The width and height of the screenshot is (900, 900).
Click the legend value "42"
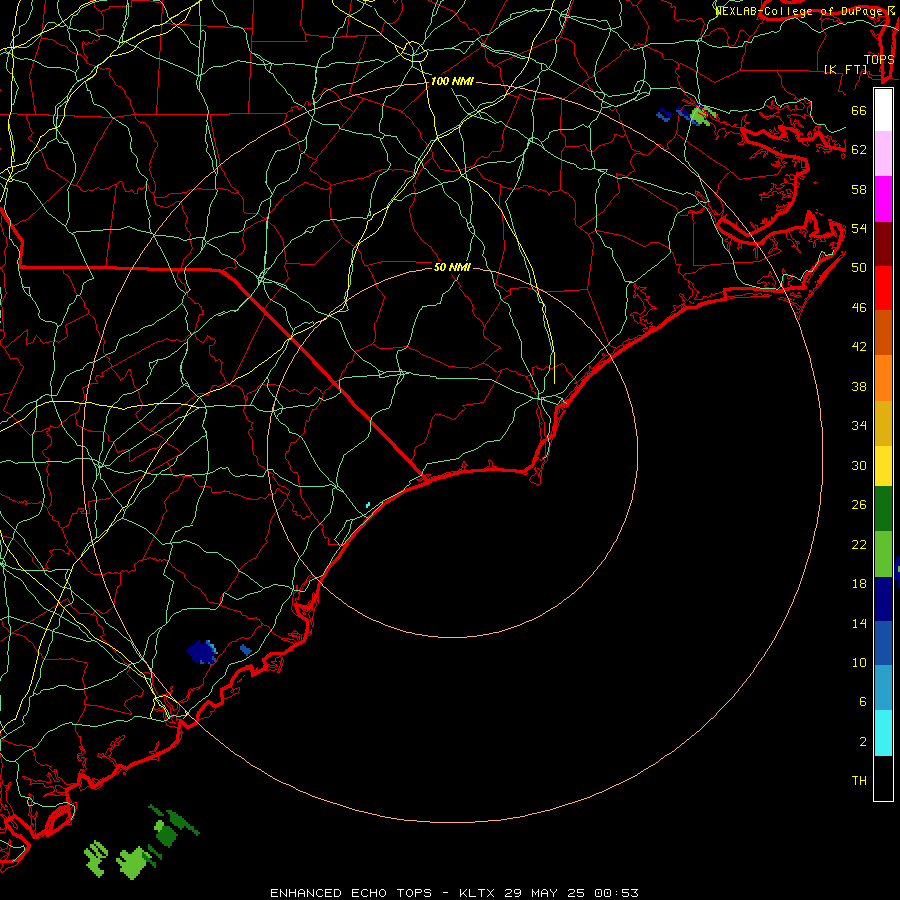point(859,347)
